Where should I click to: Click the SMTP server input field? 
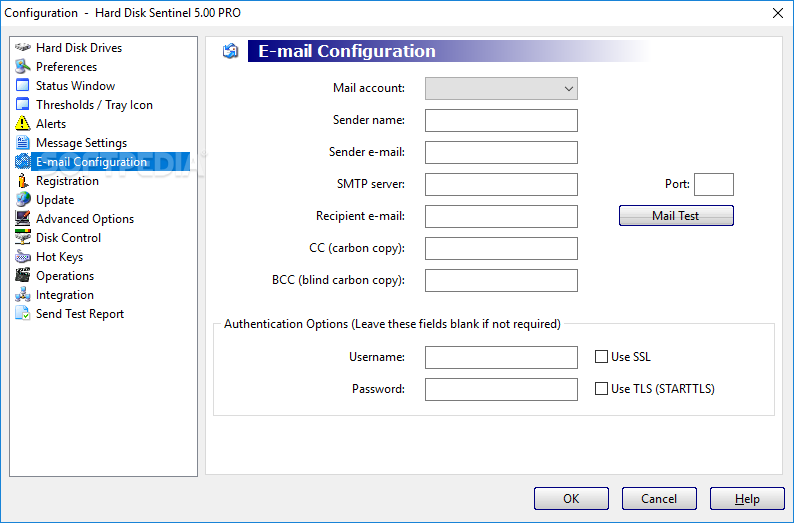pyautogui.click(x=501, y=184)
